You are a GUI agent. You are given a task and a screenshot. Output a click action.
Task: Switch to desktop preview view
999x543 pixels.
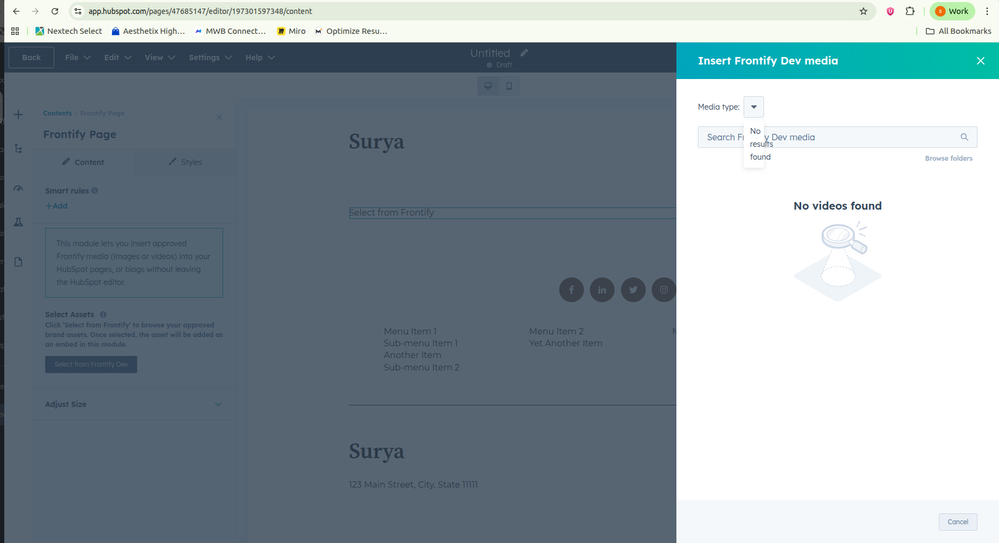488,86
